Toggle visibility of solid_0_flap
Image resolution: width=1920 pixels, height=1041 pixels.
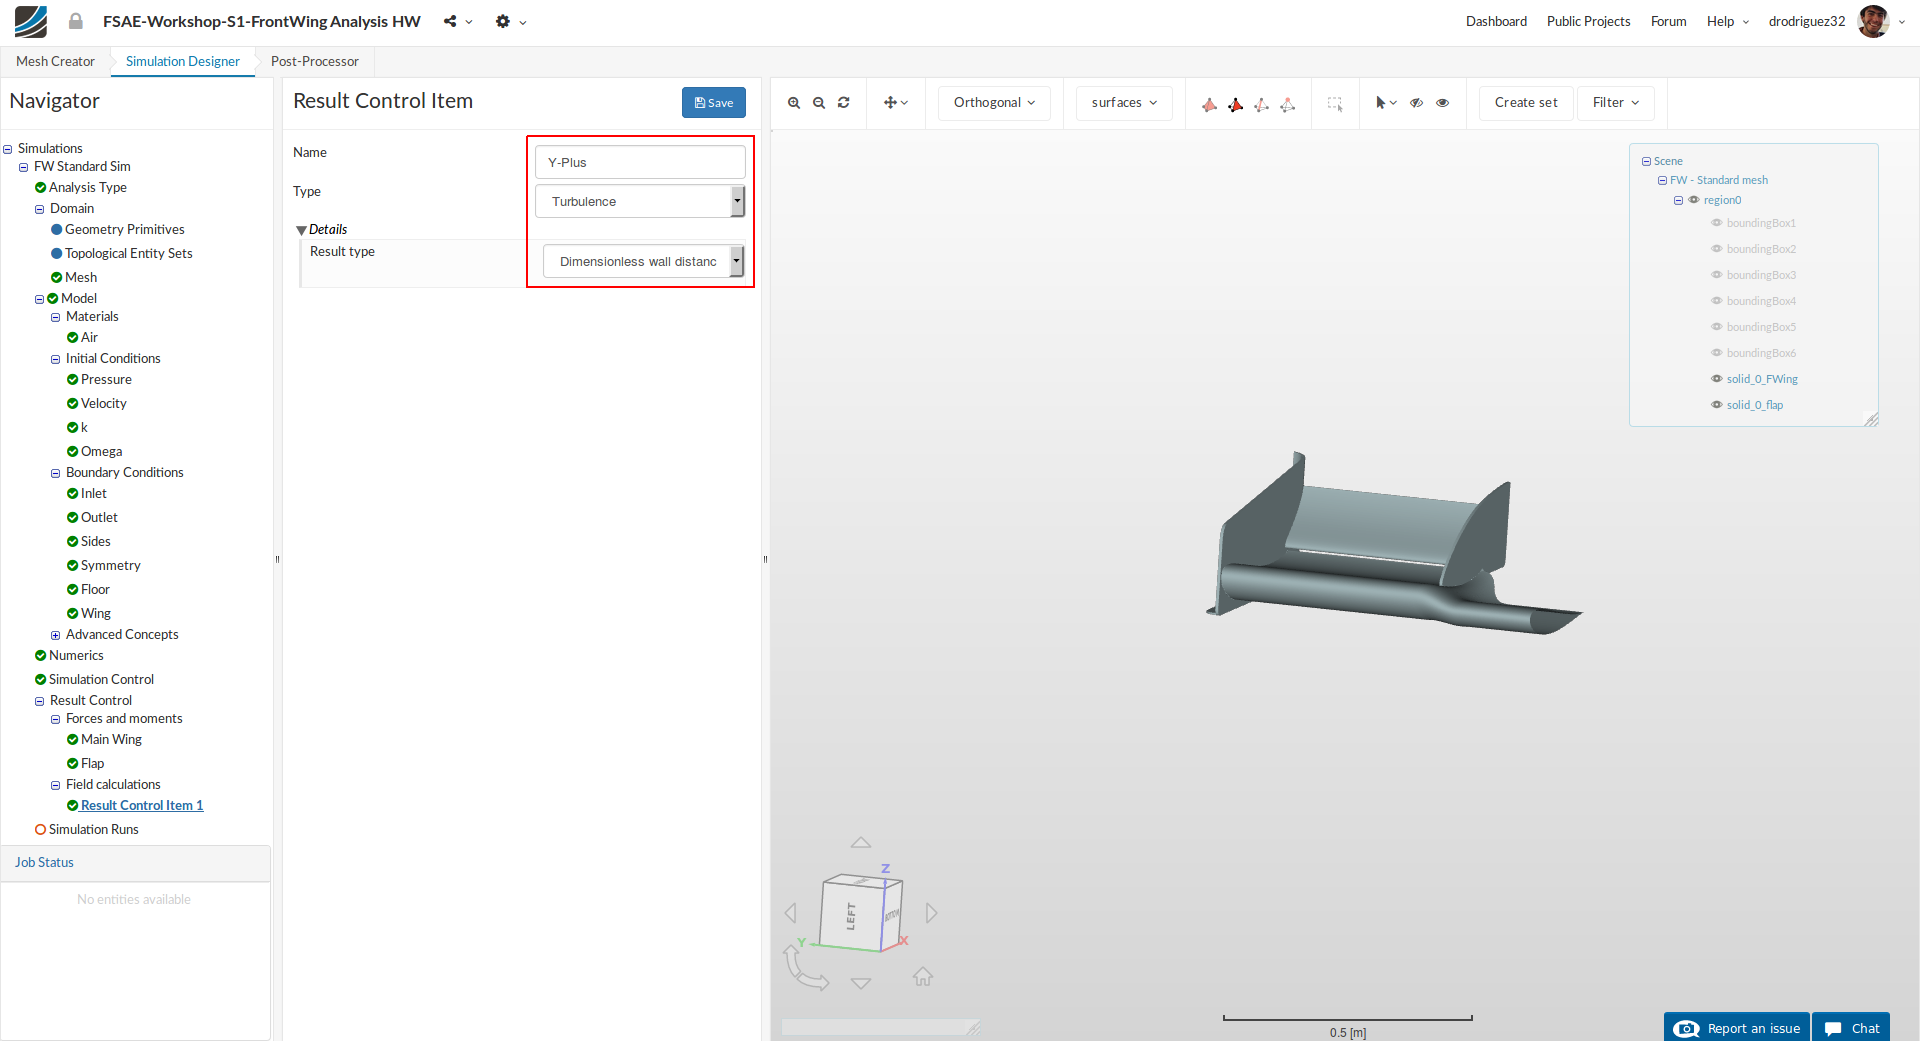pos(1717,405)
